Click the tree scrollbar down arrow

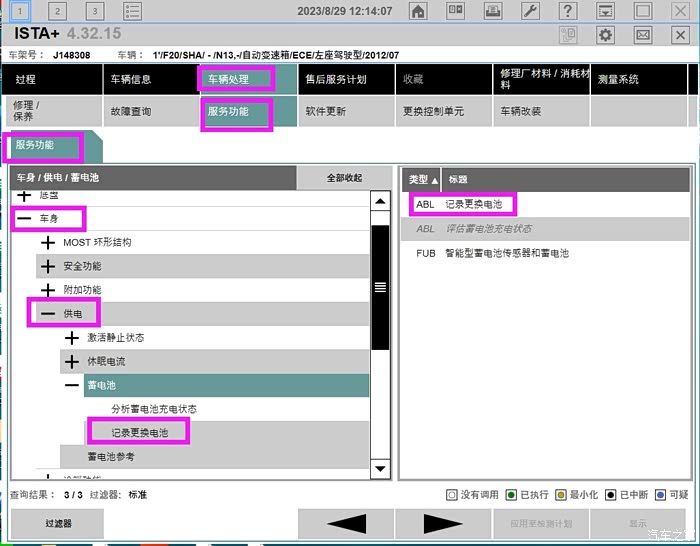(x=380, y=469)
